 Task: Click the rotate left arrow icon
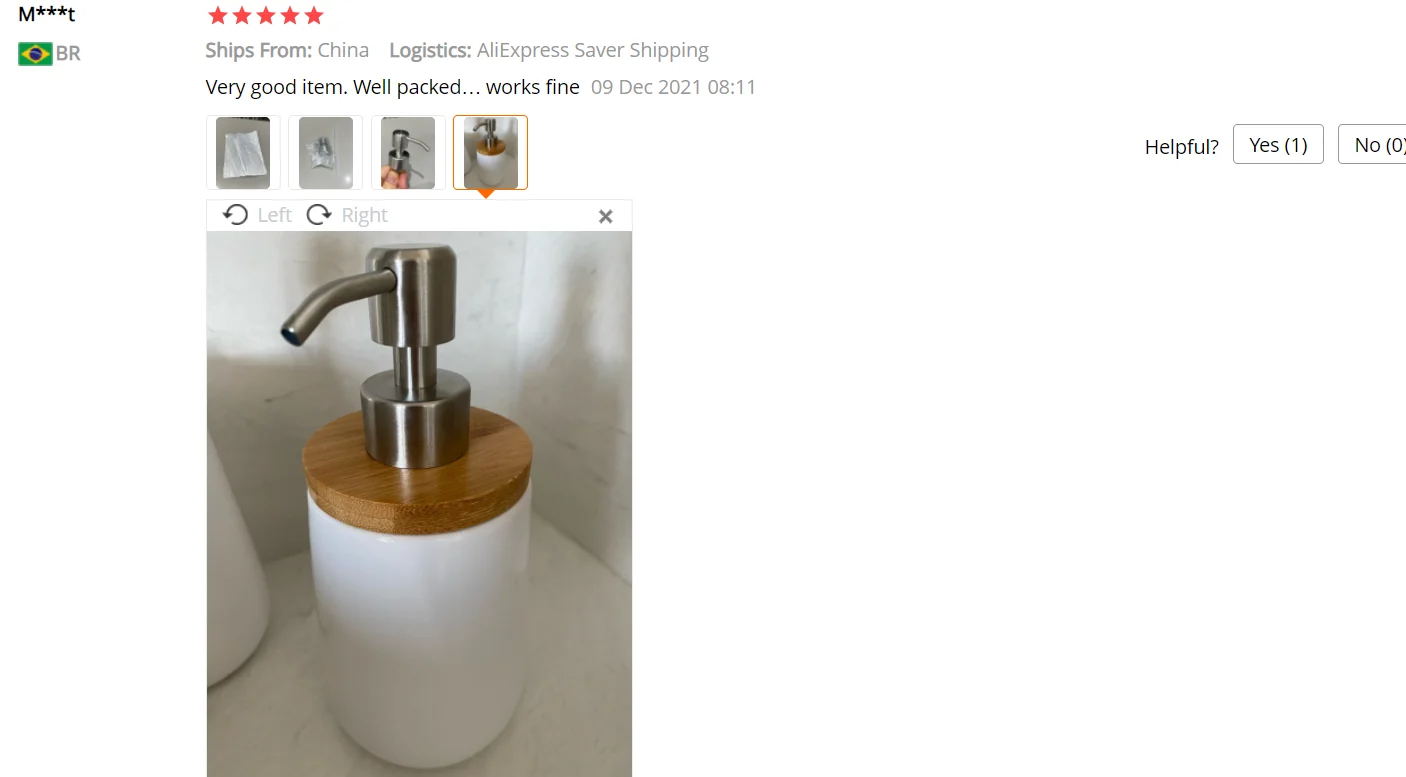[235, 215]
